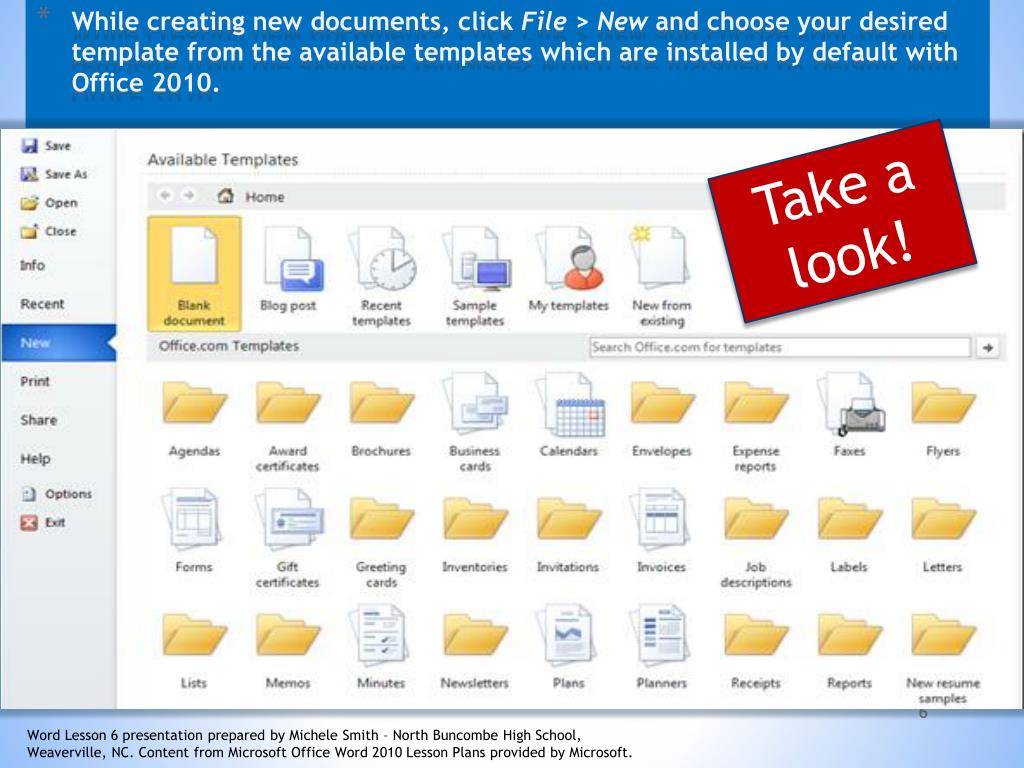Open Word Options
Screen dimensions: 1024x768
pyautogui.click(x=57, y=494)
